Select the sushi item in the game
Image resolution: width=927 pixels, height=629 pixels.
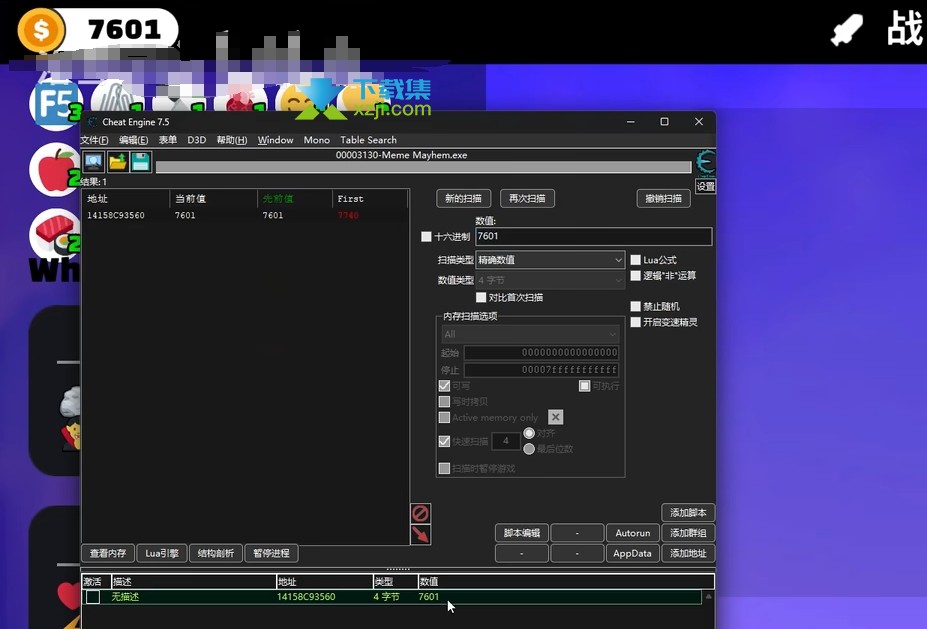point(55,234)
